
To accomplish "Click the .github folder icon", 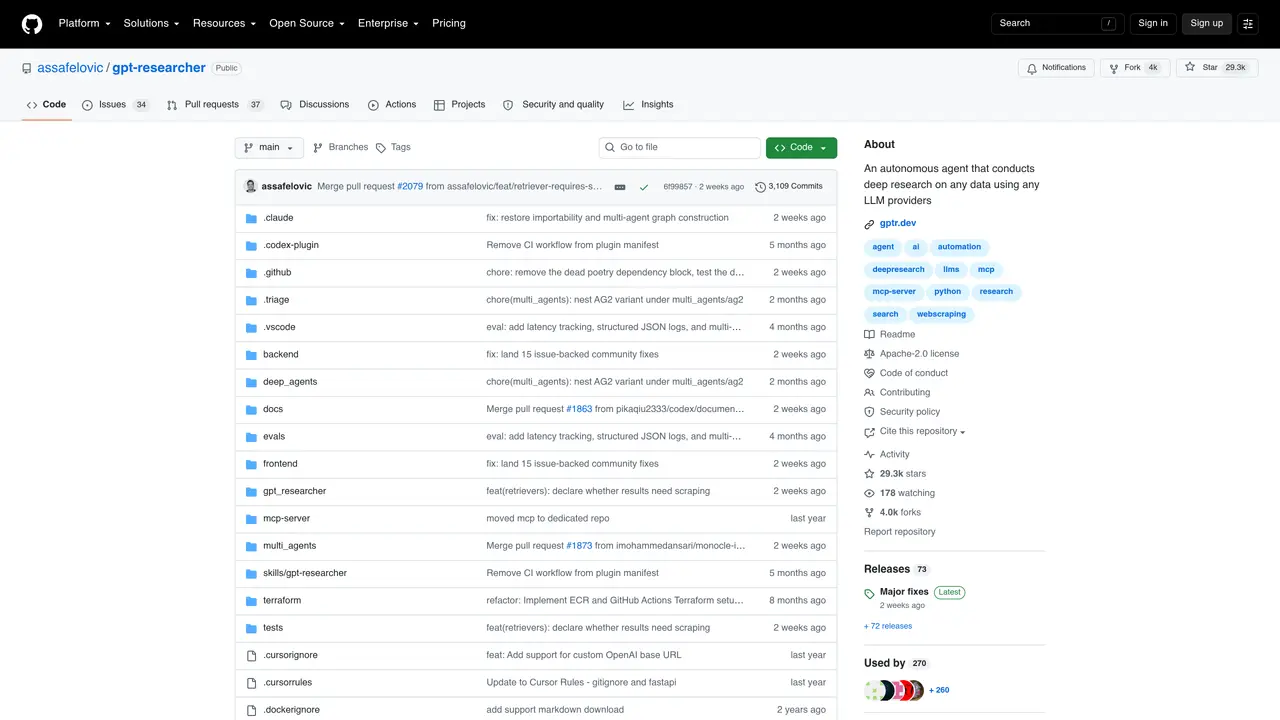I will point(252,273).
